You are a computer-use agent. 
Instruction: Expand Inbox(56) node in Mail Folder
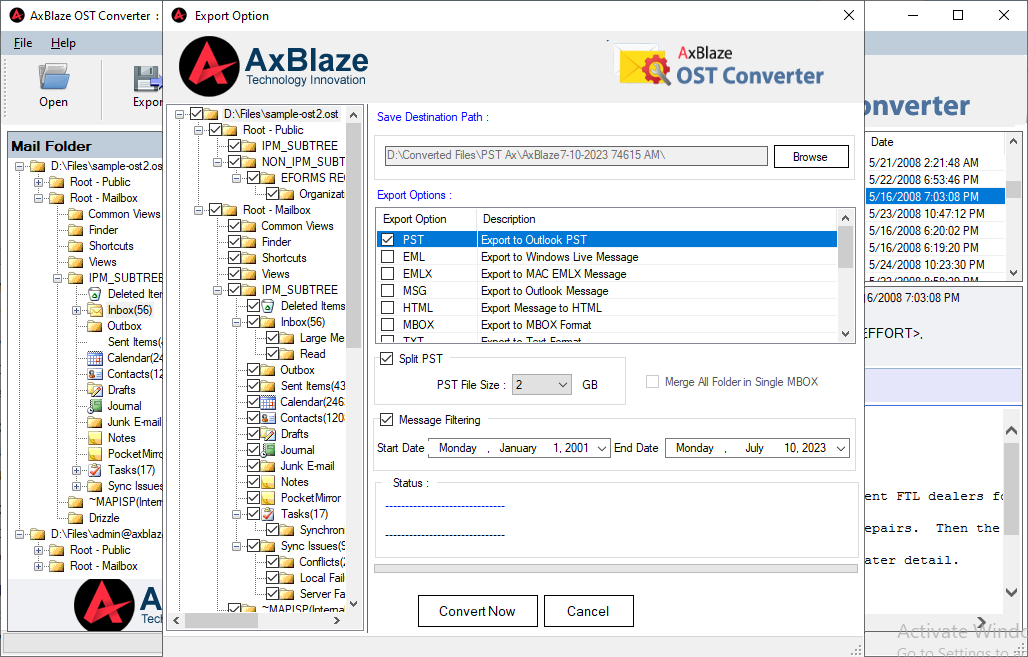click(x=77, y=310)
